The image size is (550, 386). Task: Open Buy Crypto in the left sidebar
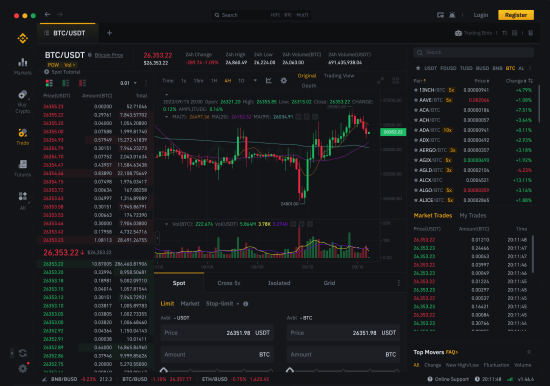tap(23, 102)
